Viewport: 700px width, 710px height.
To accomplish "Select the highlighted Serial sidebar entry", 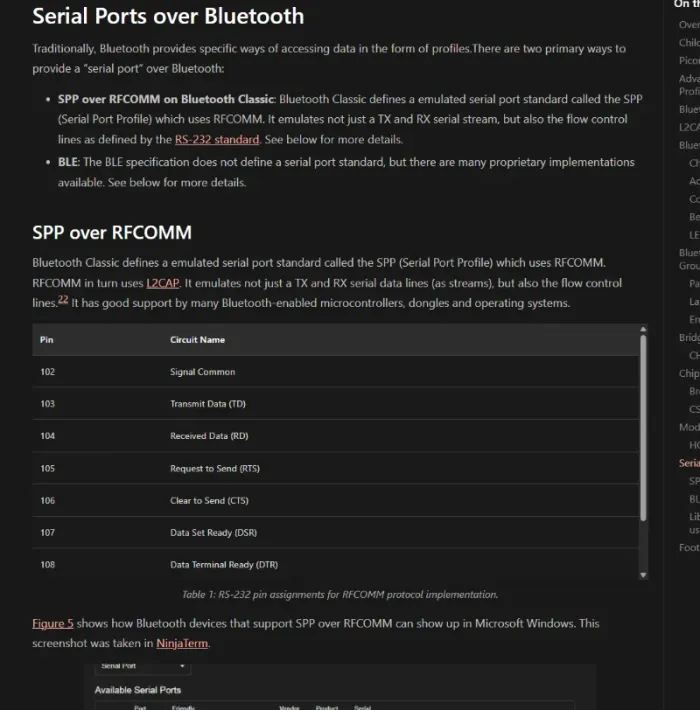I will tap(688, 463).
